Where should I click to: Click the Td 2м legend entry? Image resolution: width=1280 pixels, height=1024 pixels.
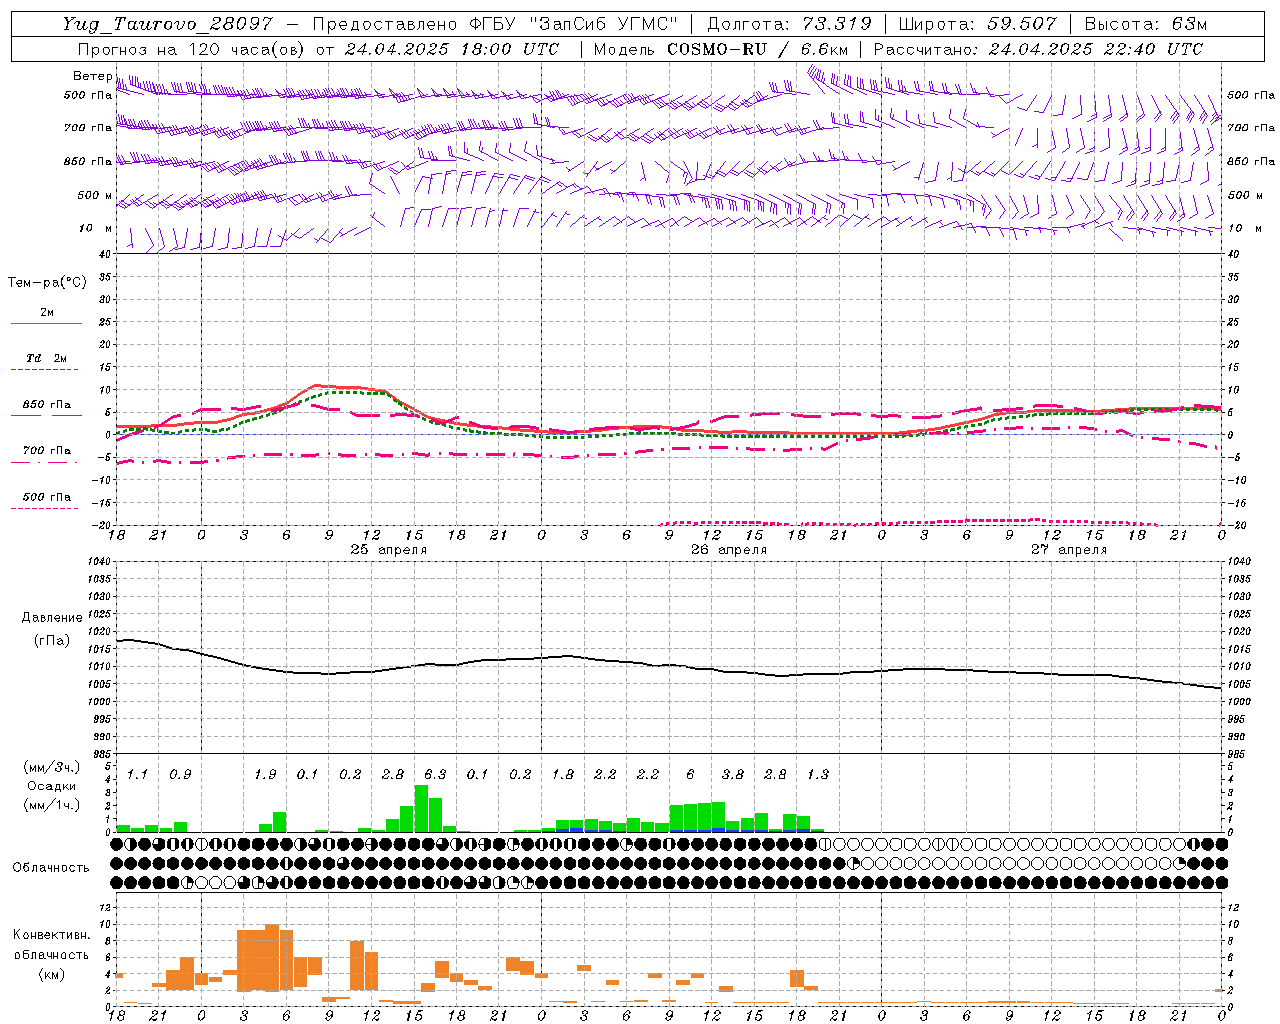tap(46, 358)
